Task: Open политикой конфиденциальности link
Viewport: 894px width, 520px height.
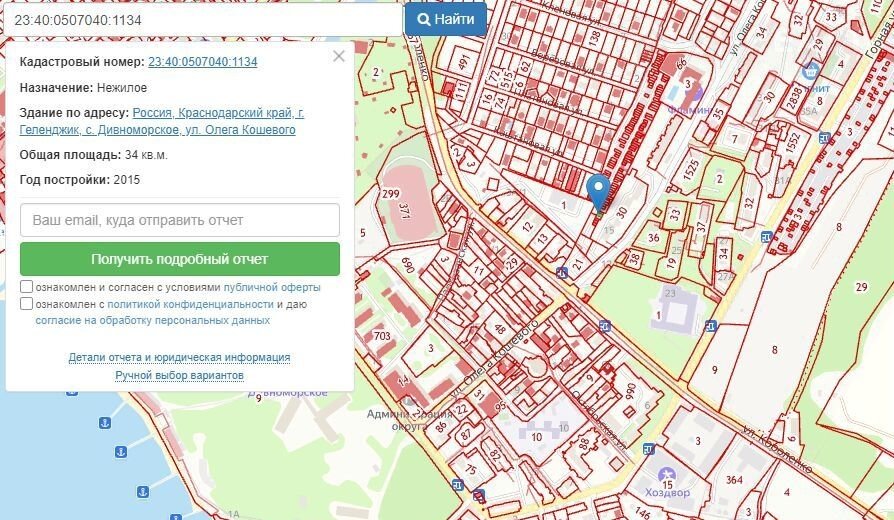Action: coord(190,304)
